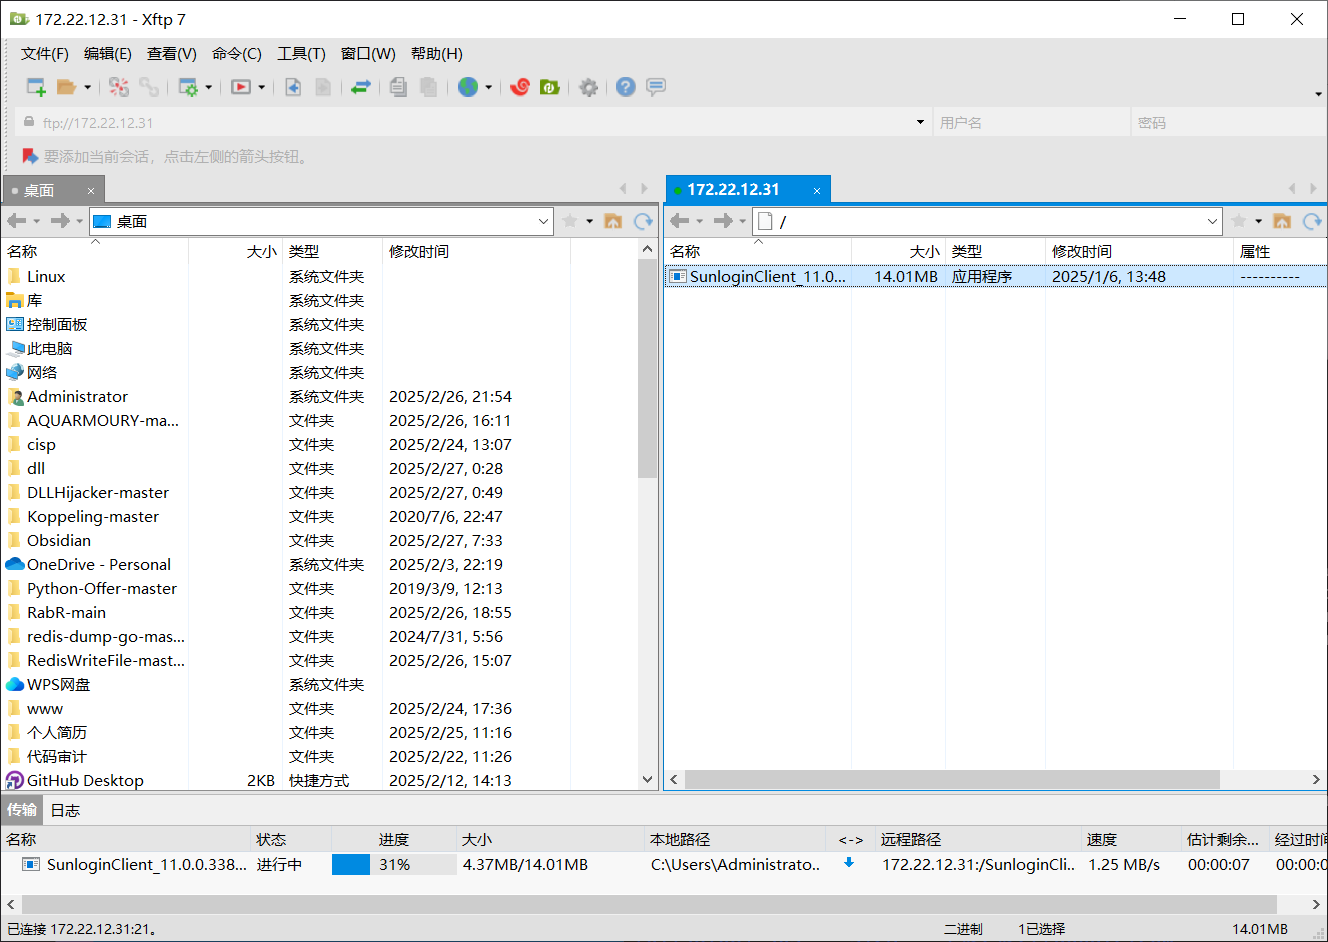
Task: Click the 用户名 input field
Action: click(x=1030, y=120)
